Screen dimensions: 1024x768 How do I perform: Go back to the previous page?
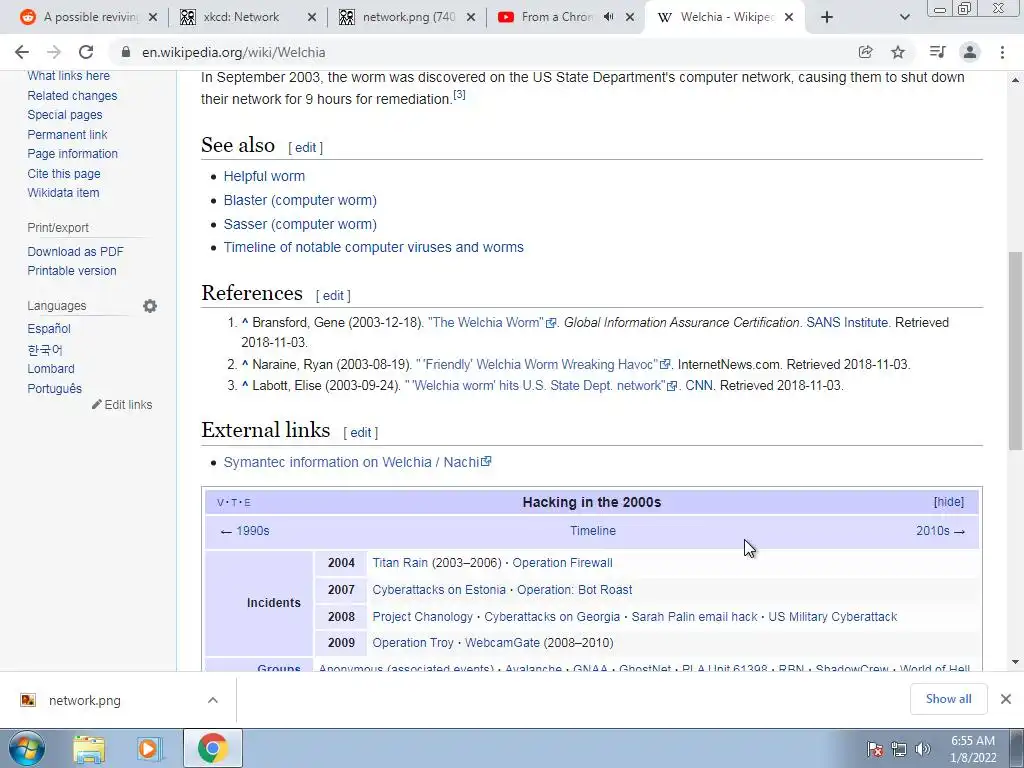point(22,52)
